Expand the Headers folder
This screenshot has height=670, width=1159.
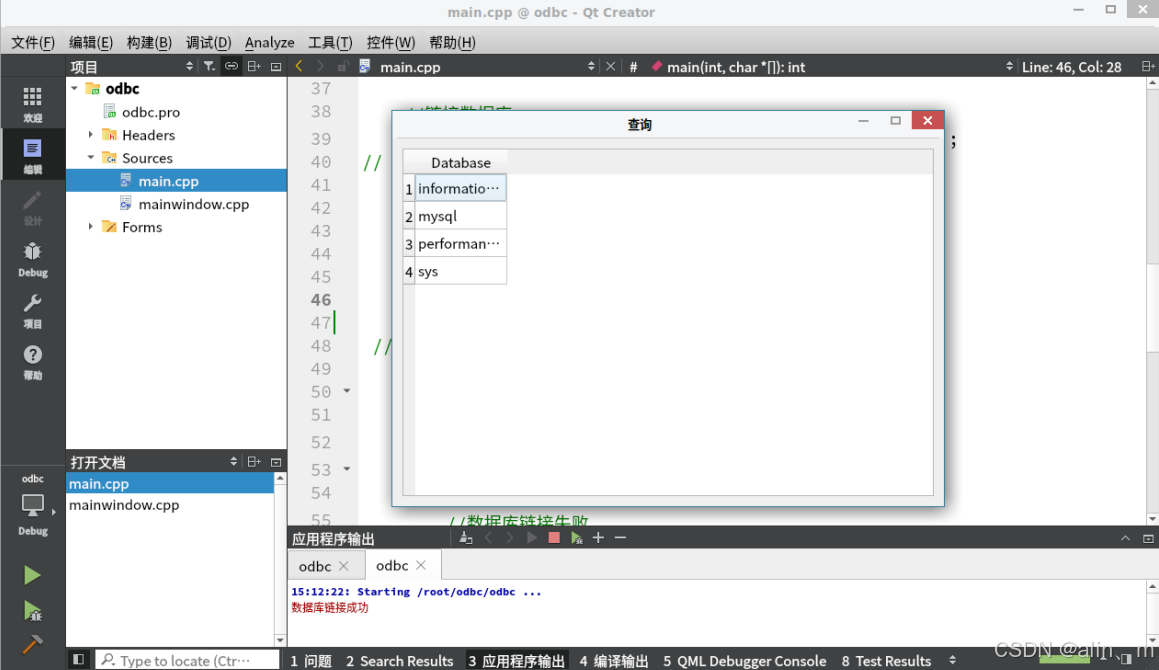pos(91,135)
